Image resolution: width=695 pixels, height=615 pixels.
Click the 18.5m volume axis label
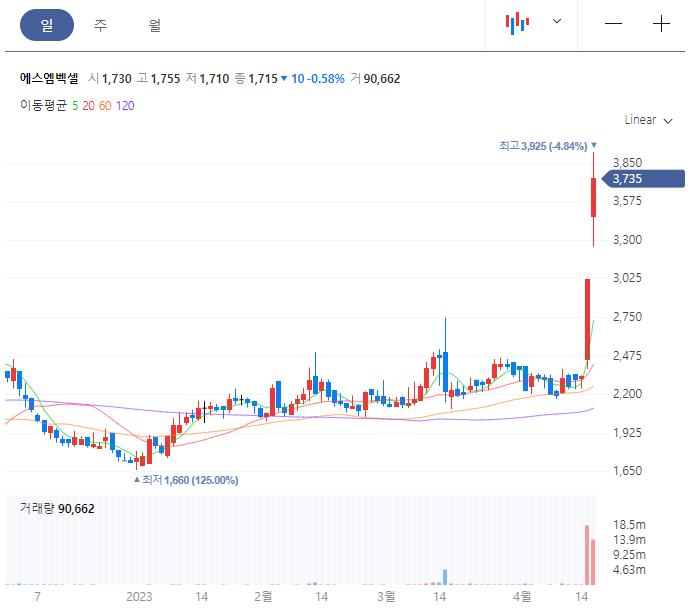(629, 525)
